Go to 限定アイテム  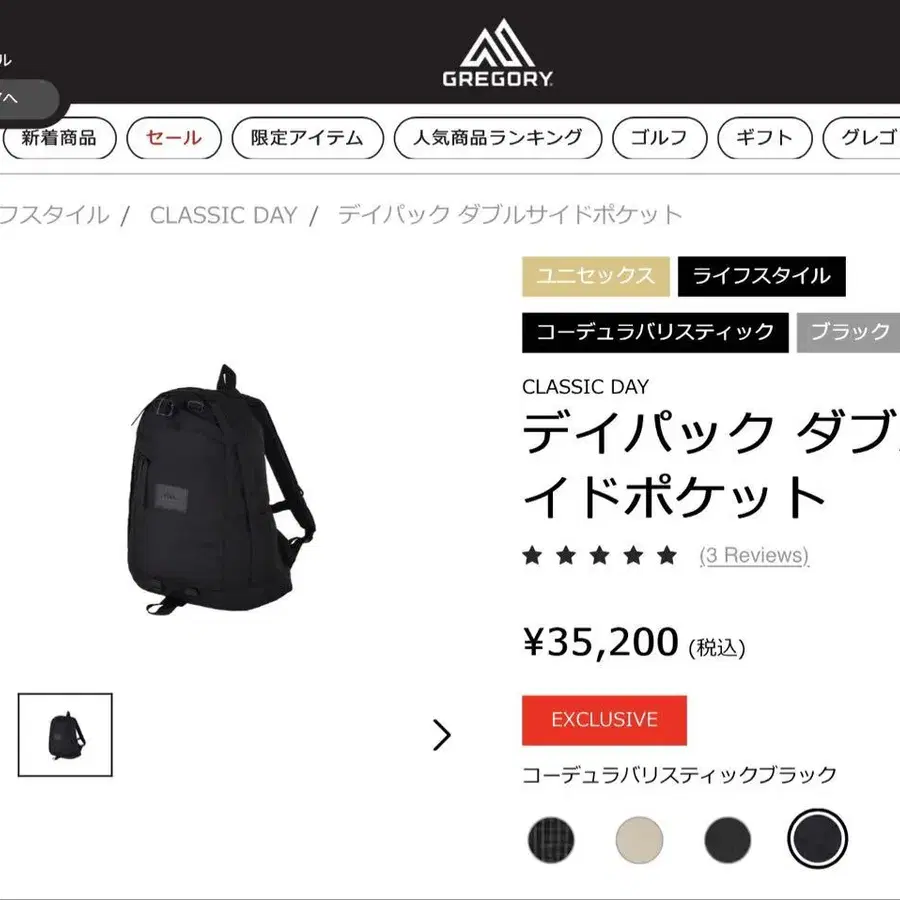307,138
